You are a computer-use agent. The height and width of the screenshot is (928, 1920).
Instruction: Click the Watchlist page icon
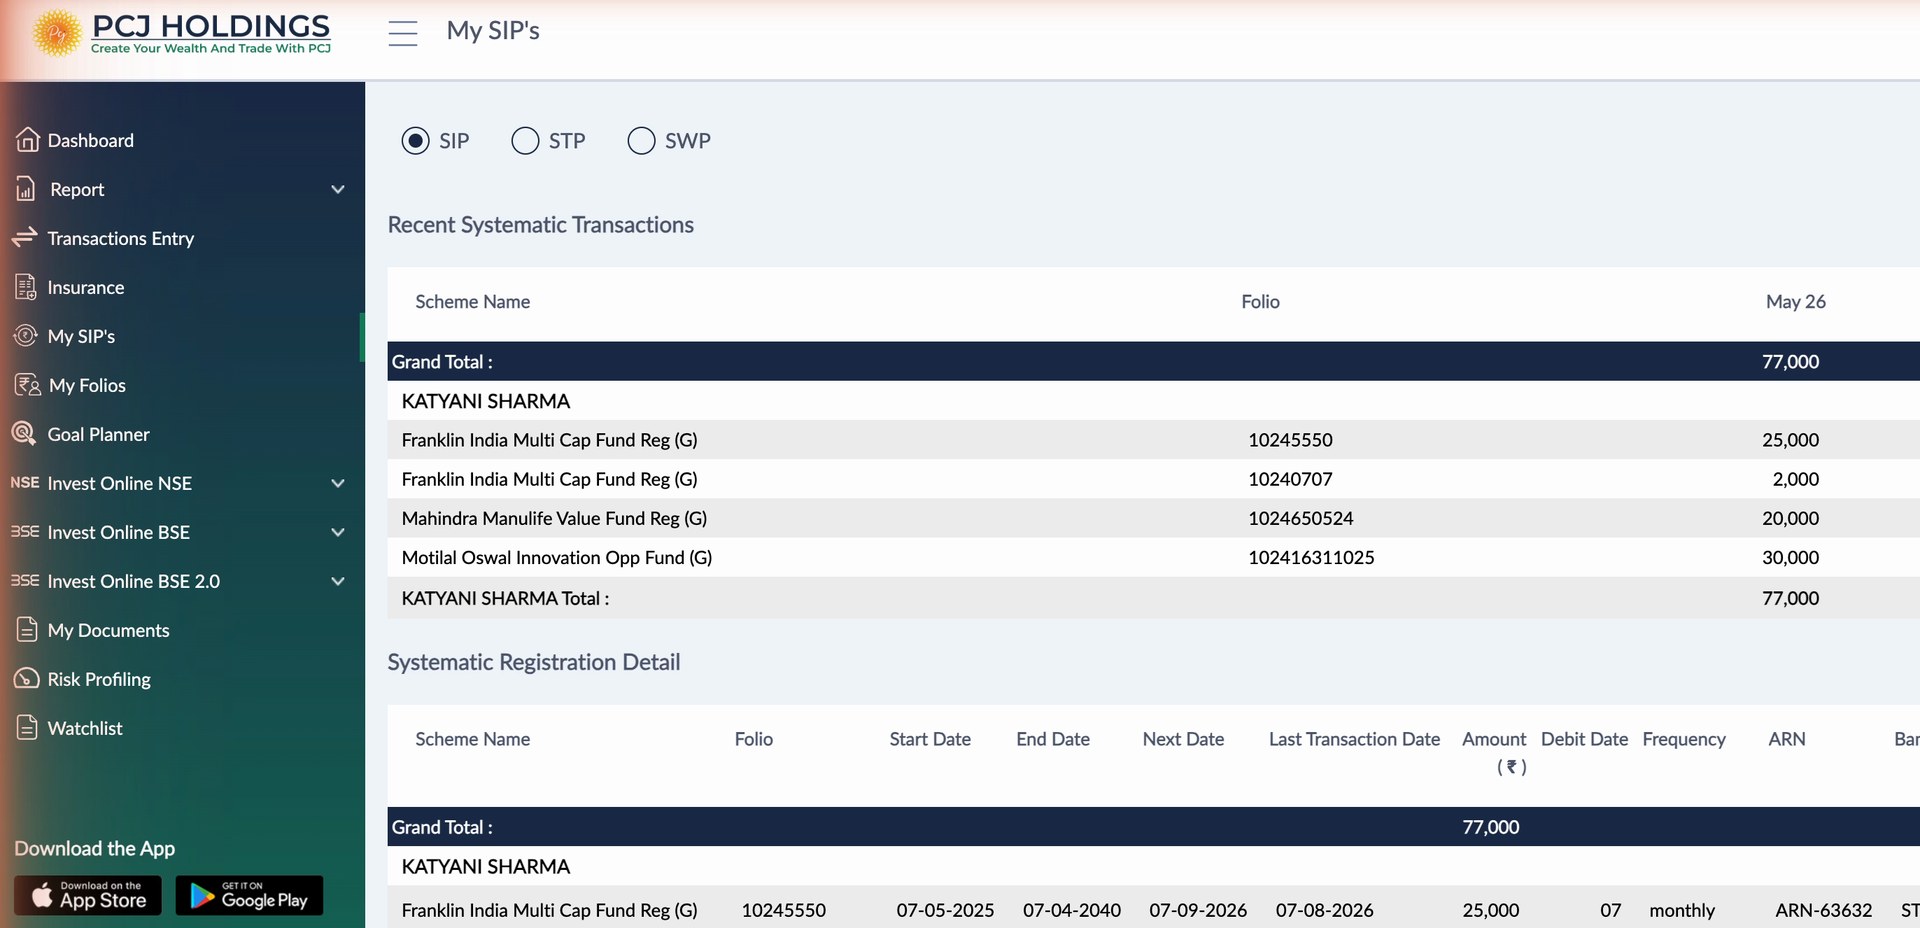(x=27, y=728)
